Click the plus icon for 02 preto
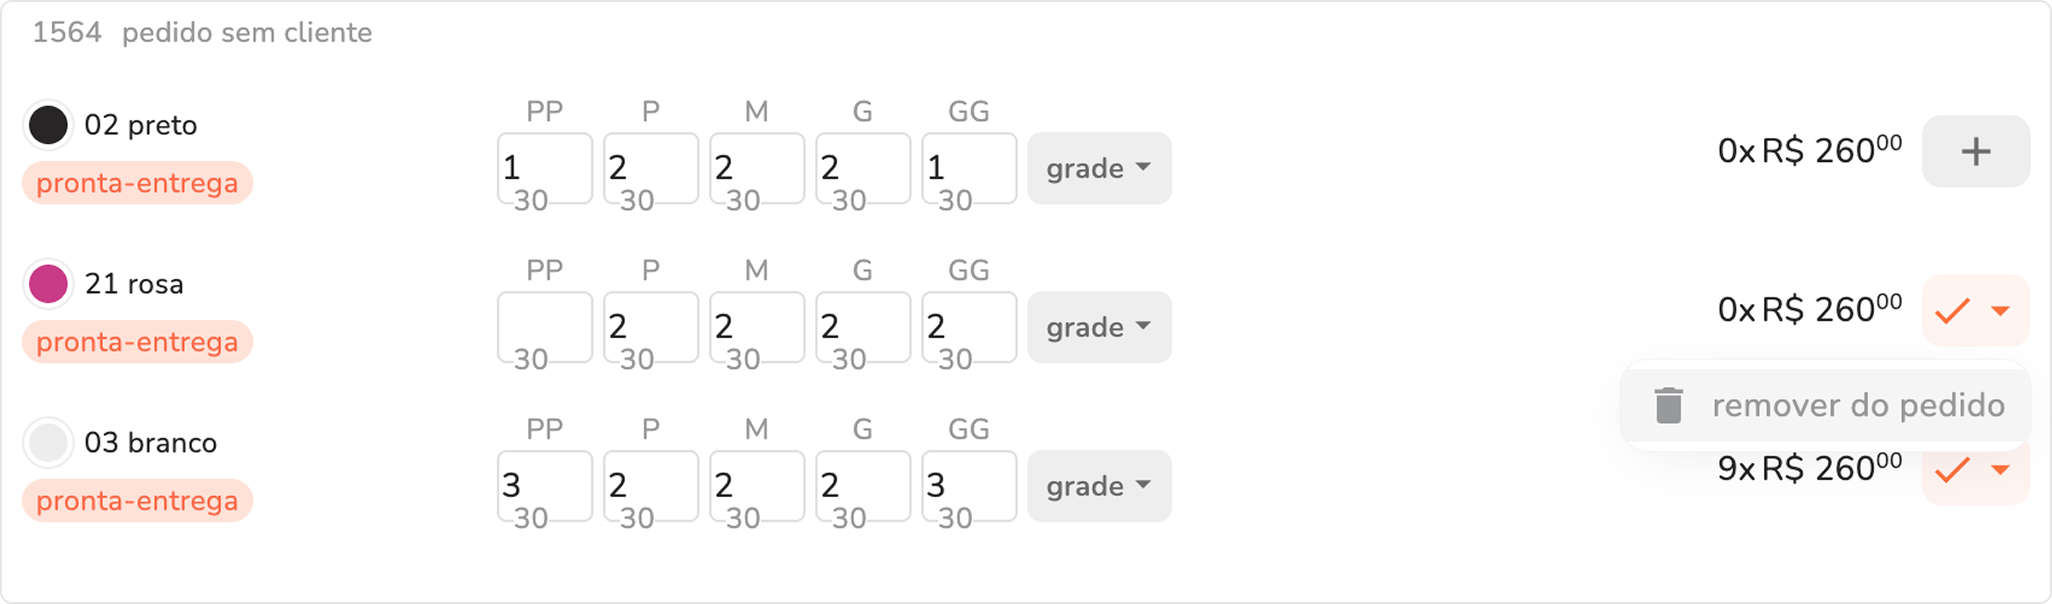This screenshot has width=2052, height=604. (1975, 152)
